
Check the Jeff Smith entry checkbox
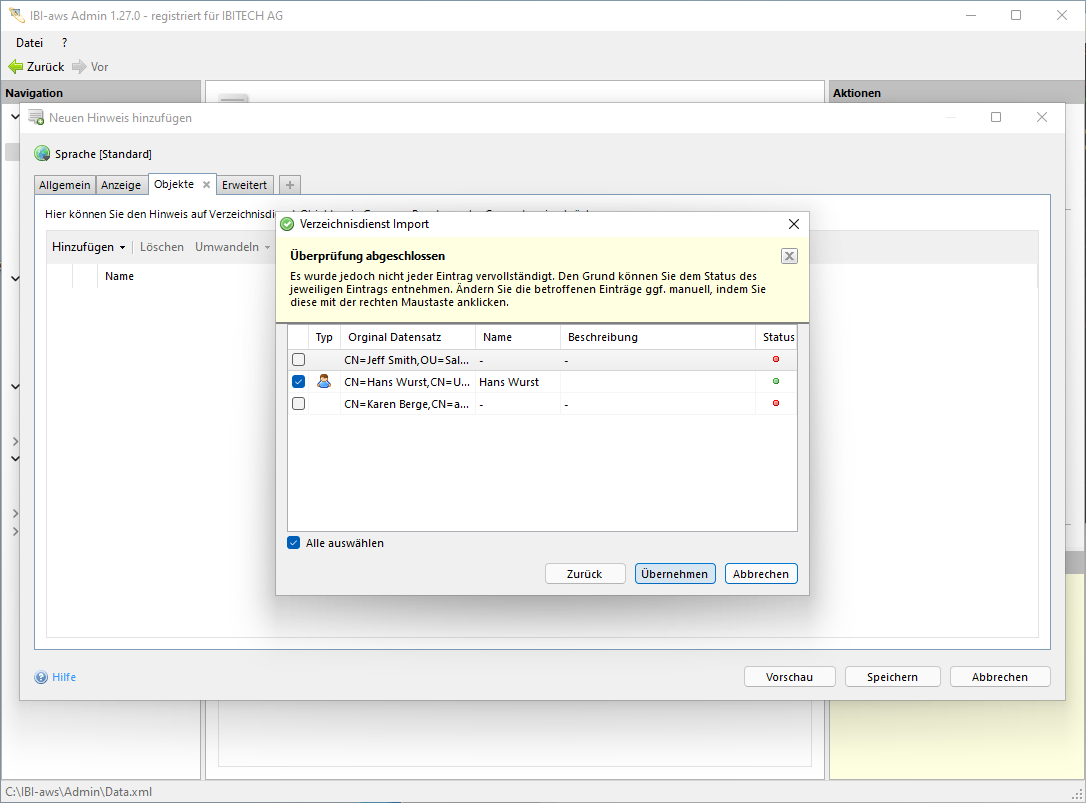click(298, 360)
